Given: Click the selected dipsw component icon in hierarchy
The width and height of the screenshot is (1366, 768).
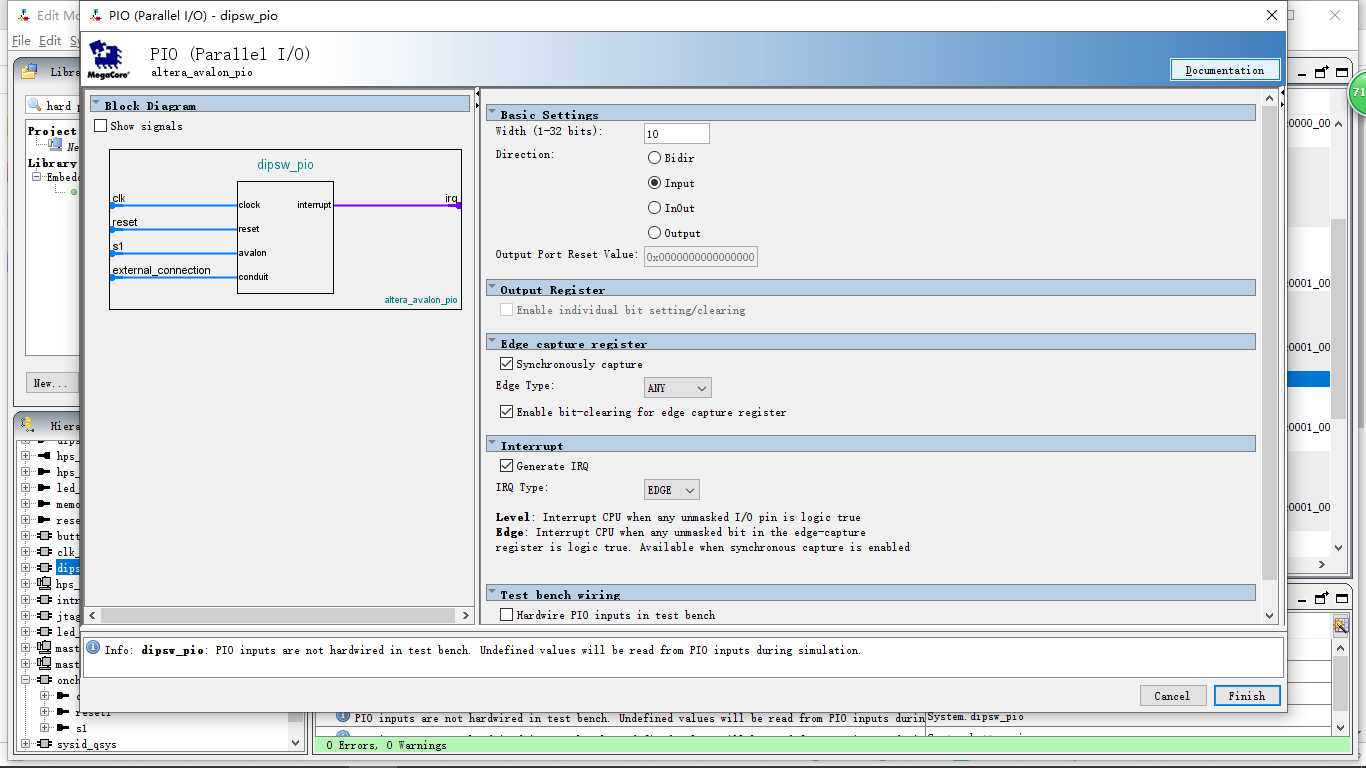Looking at the screenshot, I should click(x=44, y=568).
